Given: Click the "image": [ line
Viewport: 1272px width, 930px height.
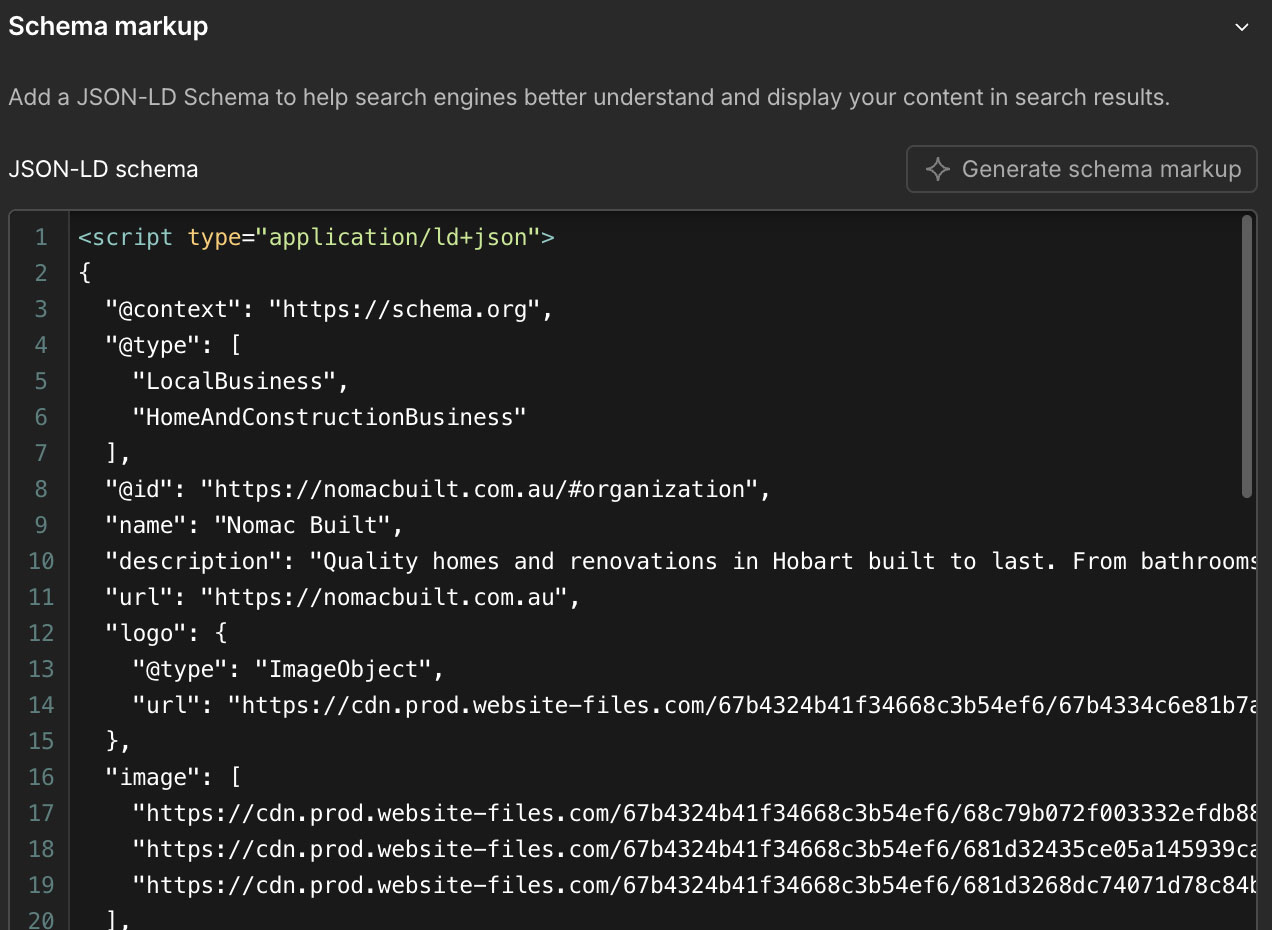Looking at the screenshot, I should click(x=173, y=777).
